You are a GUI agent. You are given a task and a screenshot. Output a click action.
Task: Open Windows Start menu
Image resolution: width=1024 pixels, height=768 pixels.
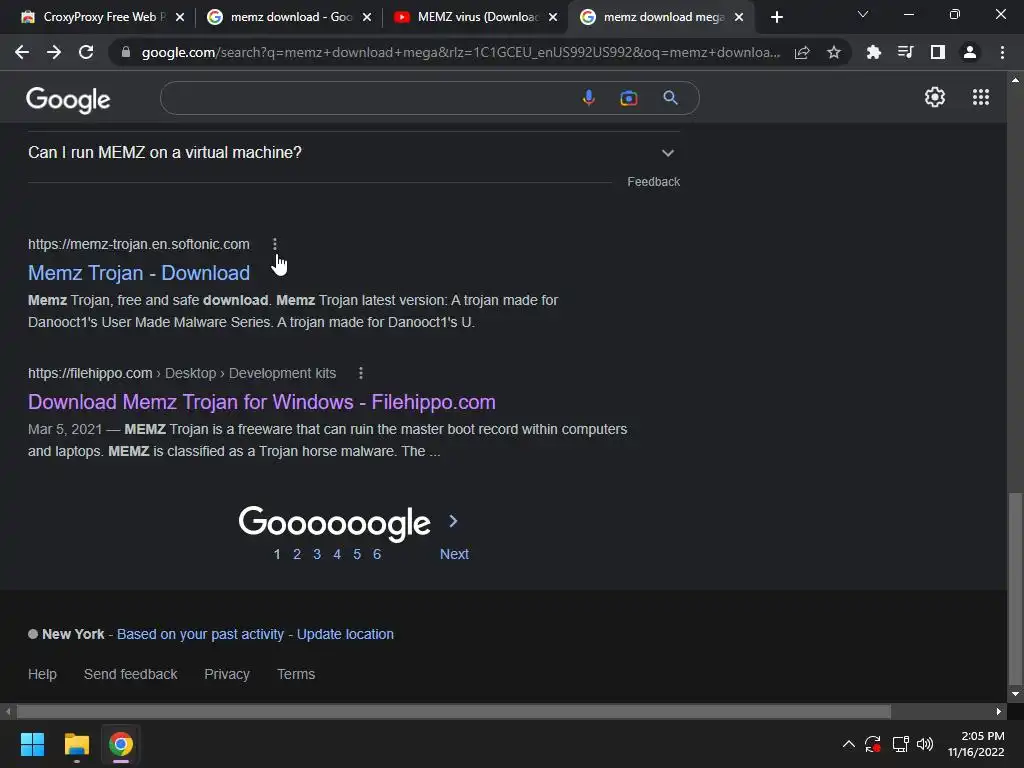tap(32, 744)
